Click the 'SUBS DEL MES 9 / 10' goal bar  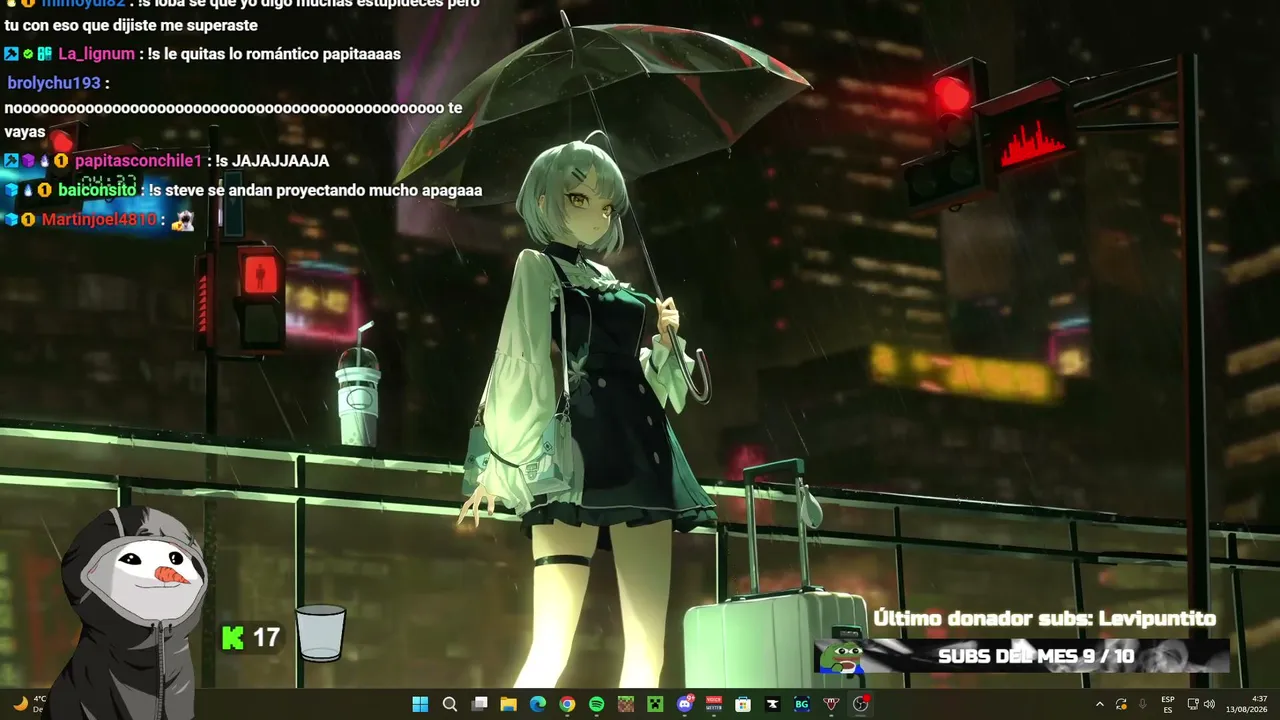click(1023, 656)
